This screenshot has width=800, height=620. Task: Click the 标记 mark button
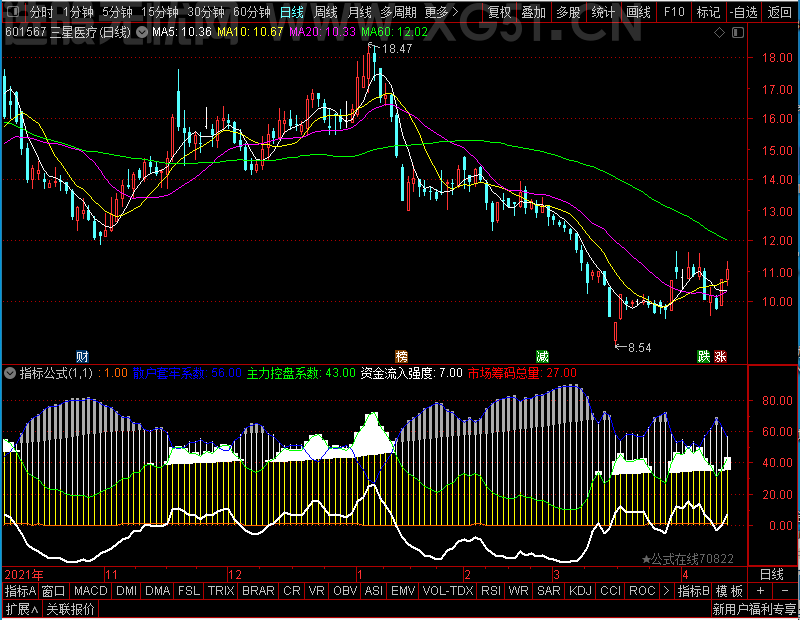[x=708, y=12]
